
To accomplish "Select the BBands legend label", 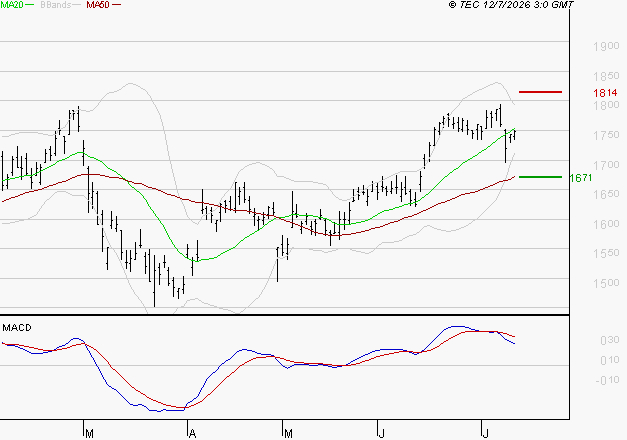I will pyautogui.click(x=56, y=5).
